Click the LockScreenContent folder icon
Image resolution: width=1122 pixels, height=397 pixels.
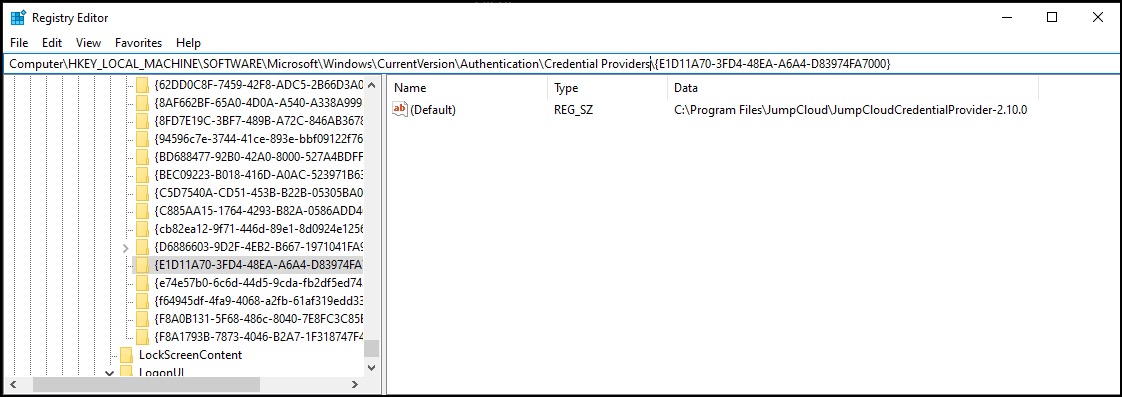tap(127, 355)
